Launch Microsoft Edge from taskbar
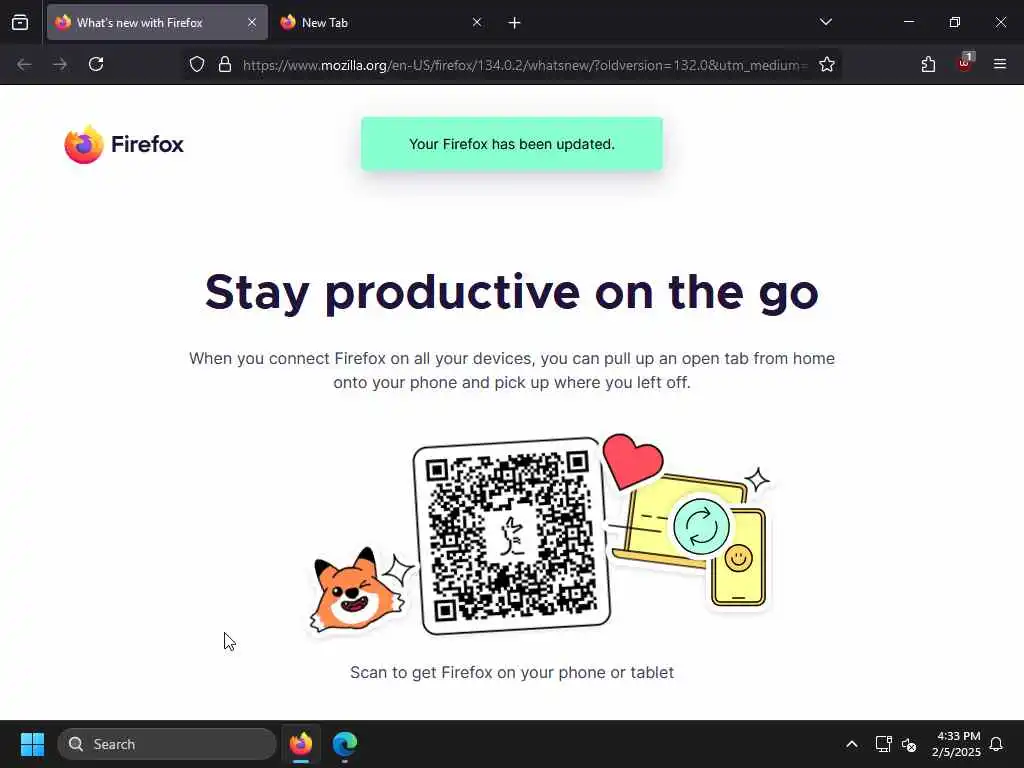This screenshot has width=1024, height=768. tap(345, 744)
